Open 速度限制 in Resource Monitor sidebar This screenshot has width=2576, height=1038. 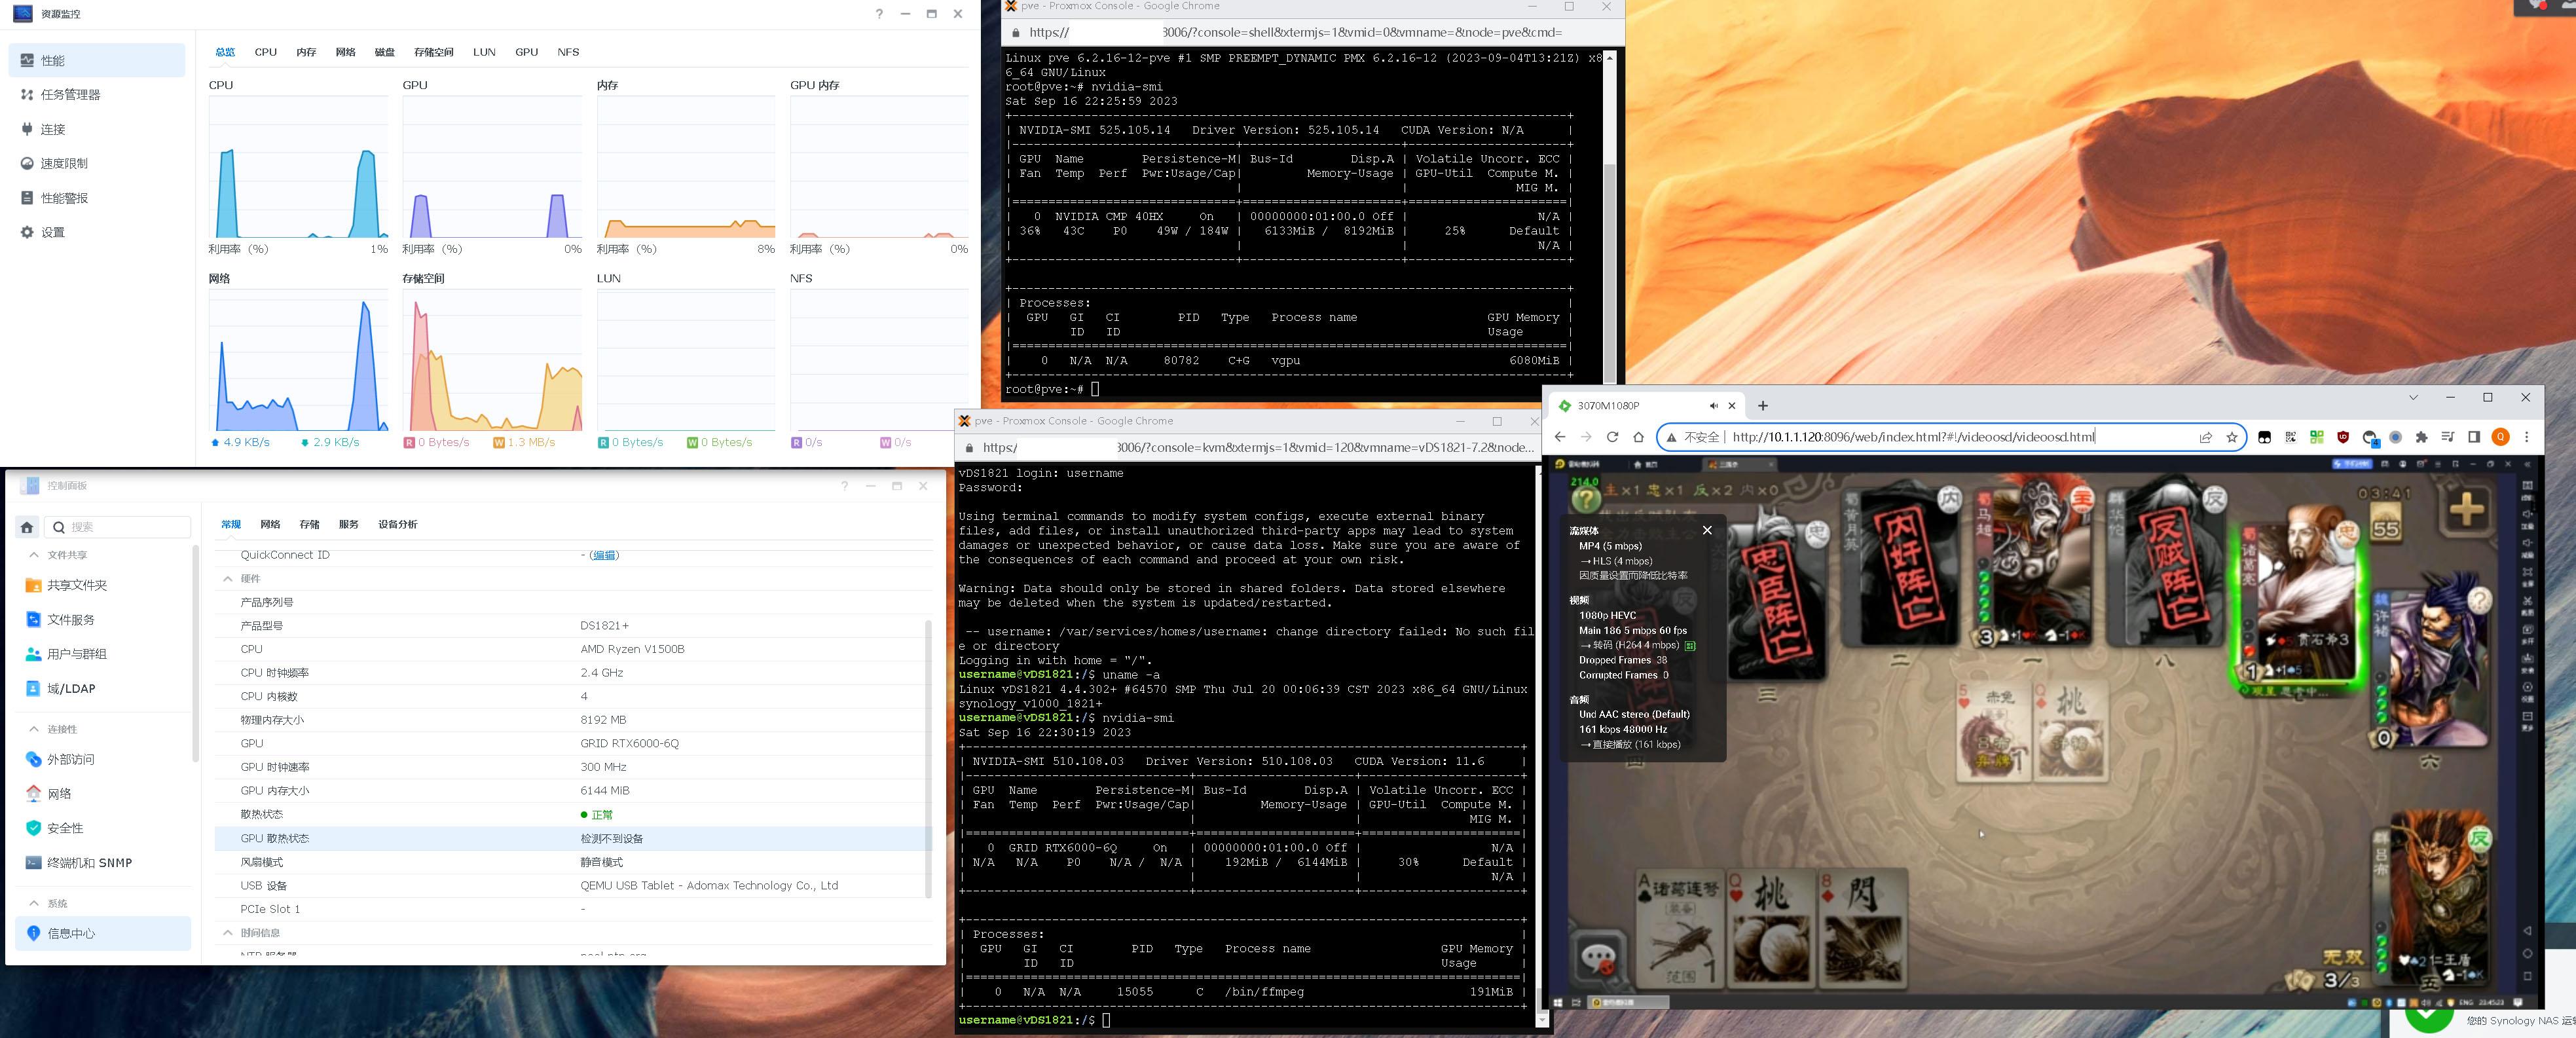(x=97, y=163)
